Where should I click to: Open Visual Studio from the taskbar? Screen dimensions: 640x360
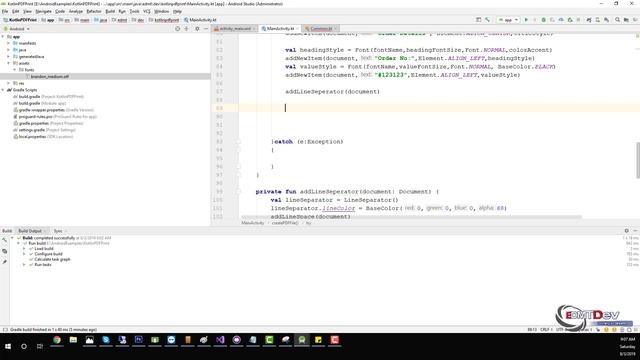click(x=220, y=340)
